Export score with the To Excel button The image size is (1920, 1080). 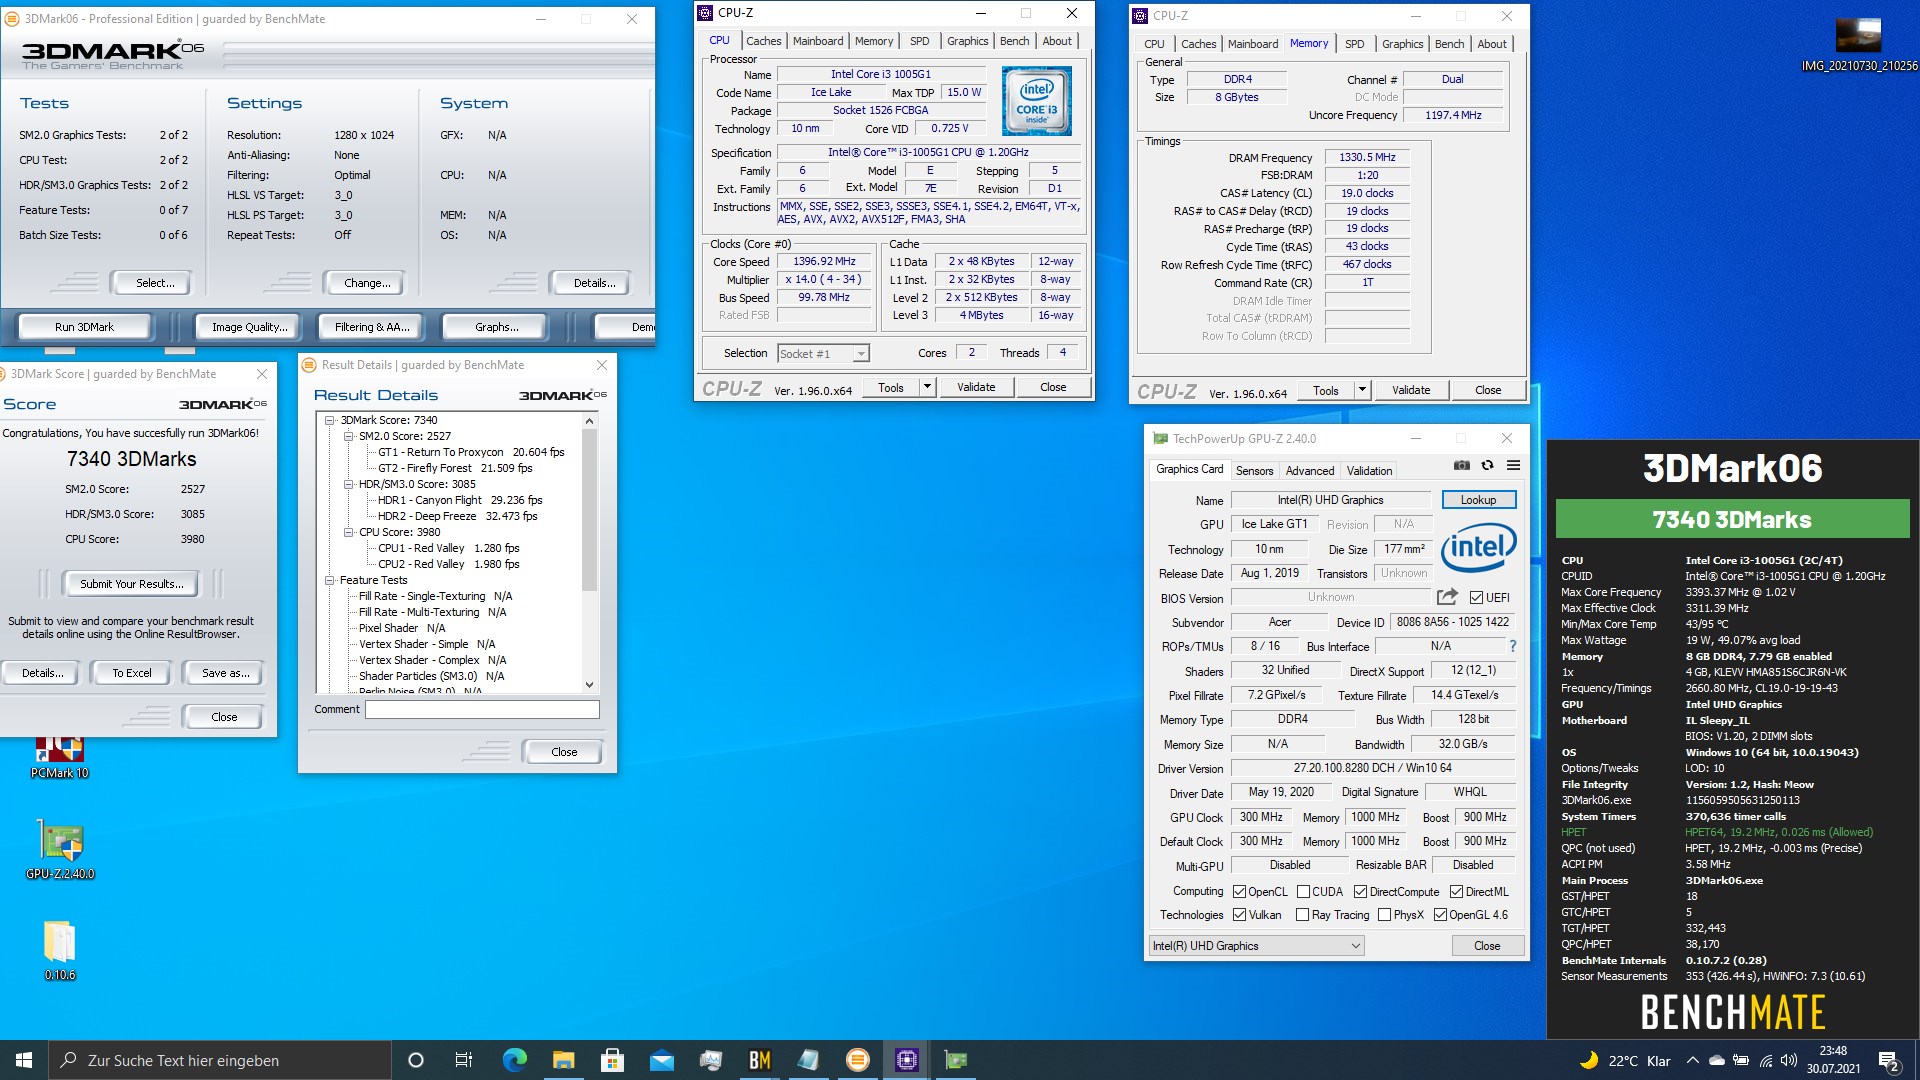pyautogui.click(x=132, y=673)
